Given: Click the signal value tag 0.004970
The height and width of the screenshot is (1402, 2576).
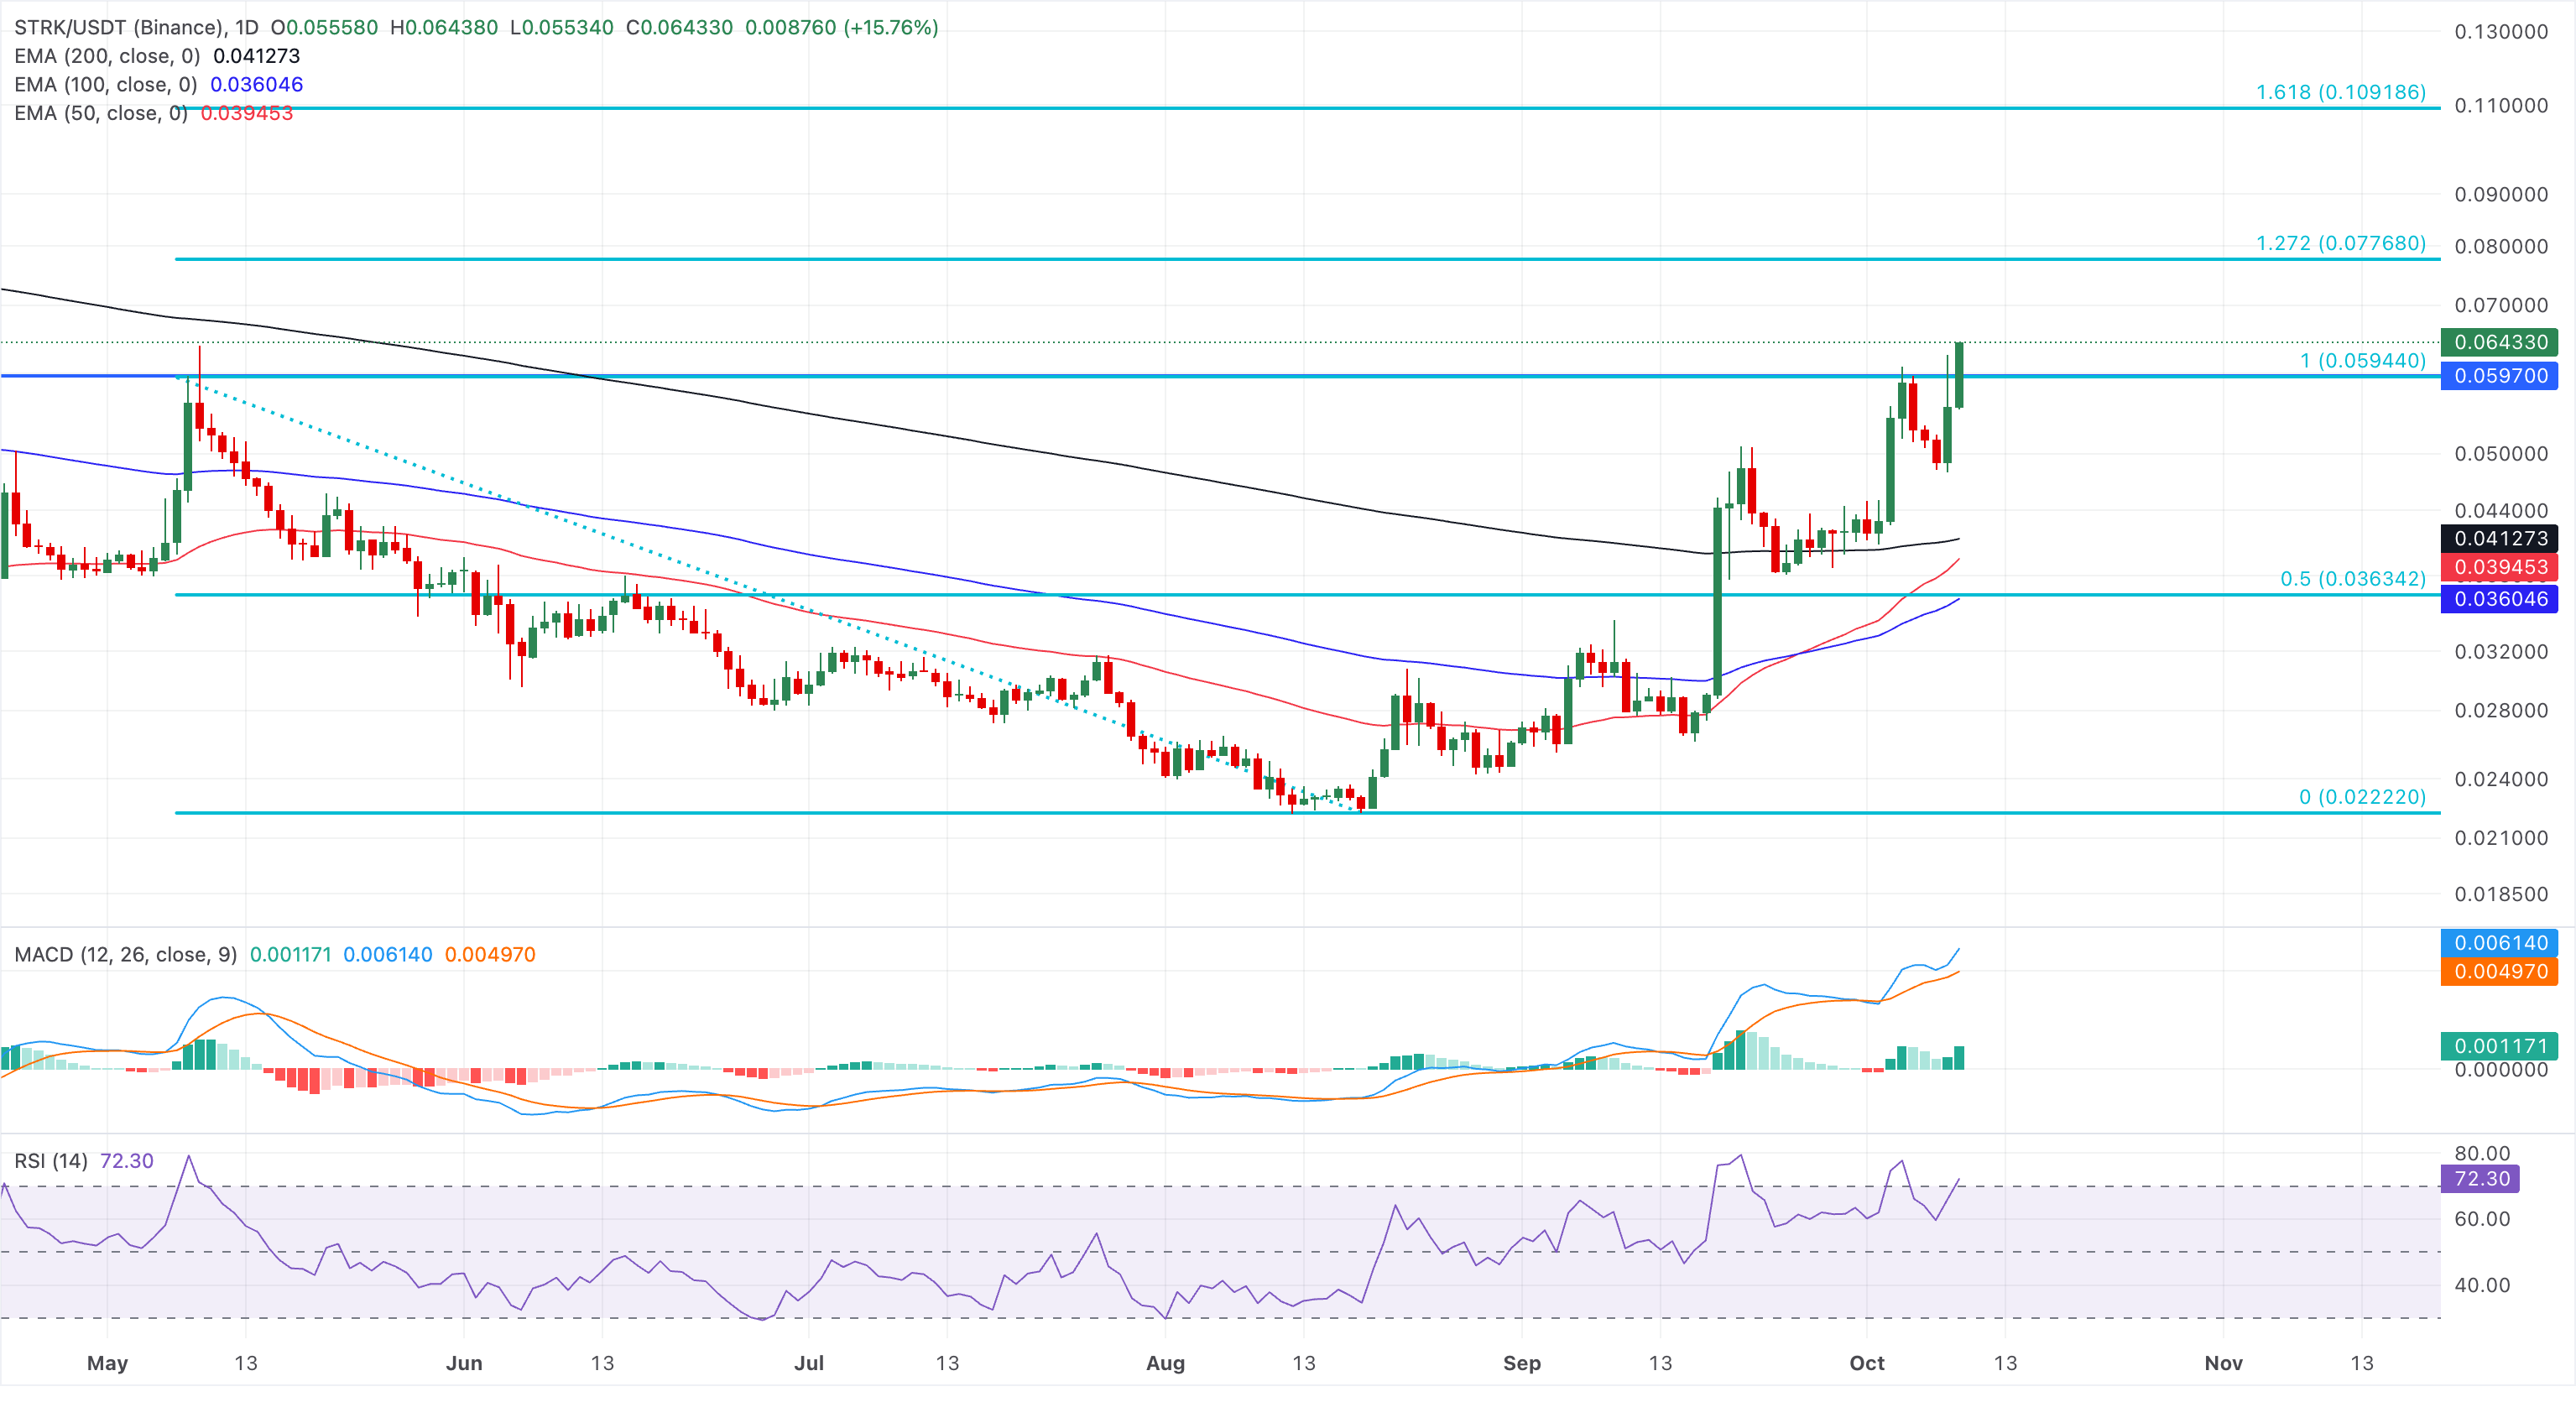Looking at the screenshot, I should click(2499, 971).
